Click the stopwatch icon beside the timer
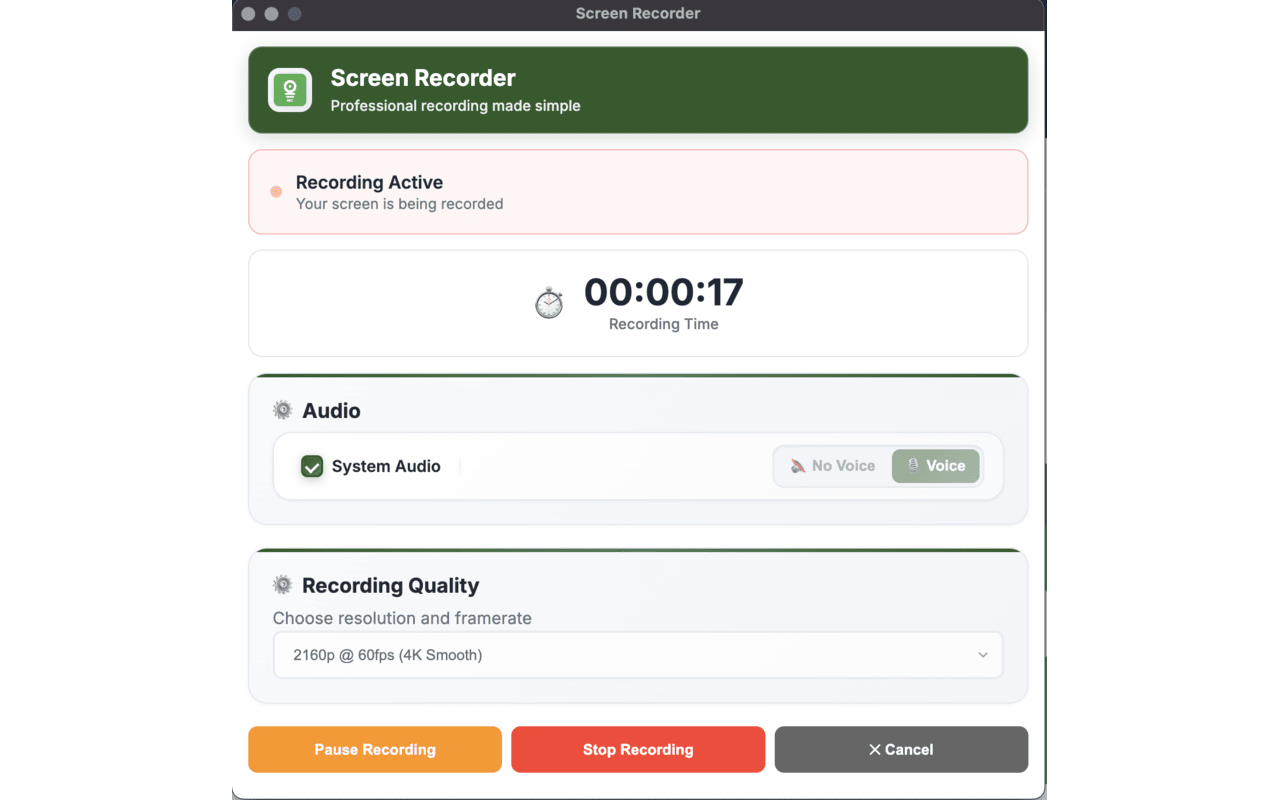 pos(548,301)
